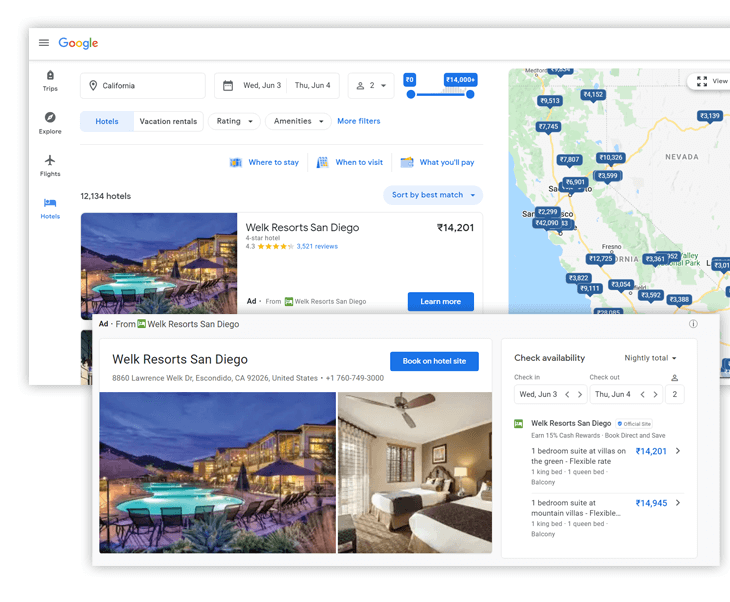Open the Welk Resorts listing thumbnail

click(x=159, y=266)
